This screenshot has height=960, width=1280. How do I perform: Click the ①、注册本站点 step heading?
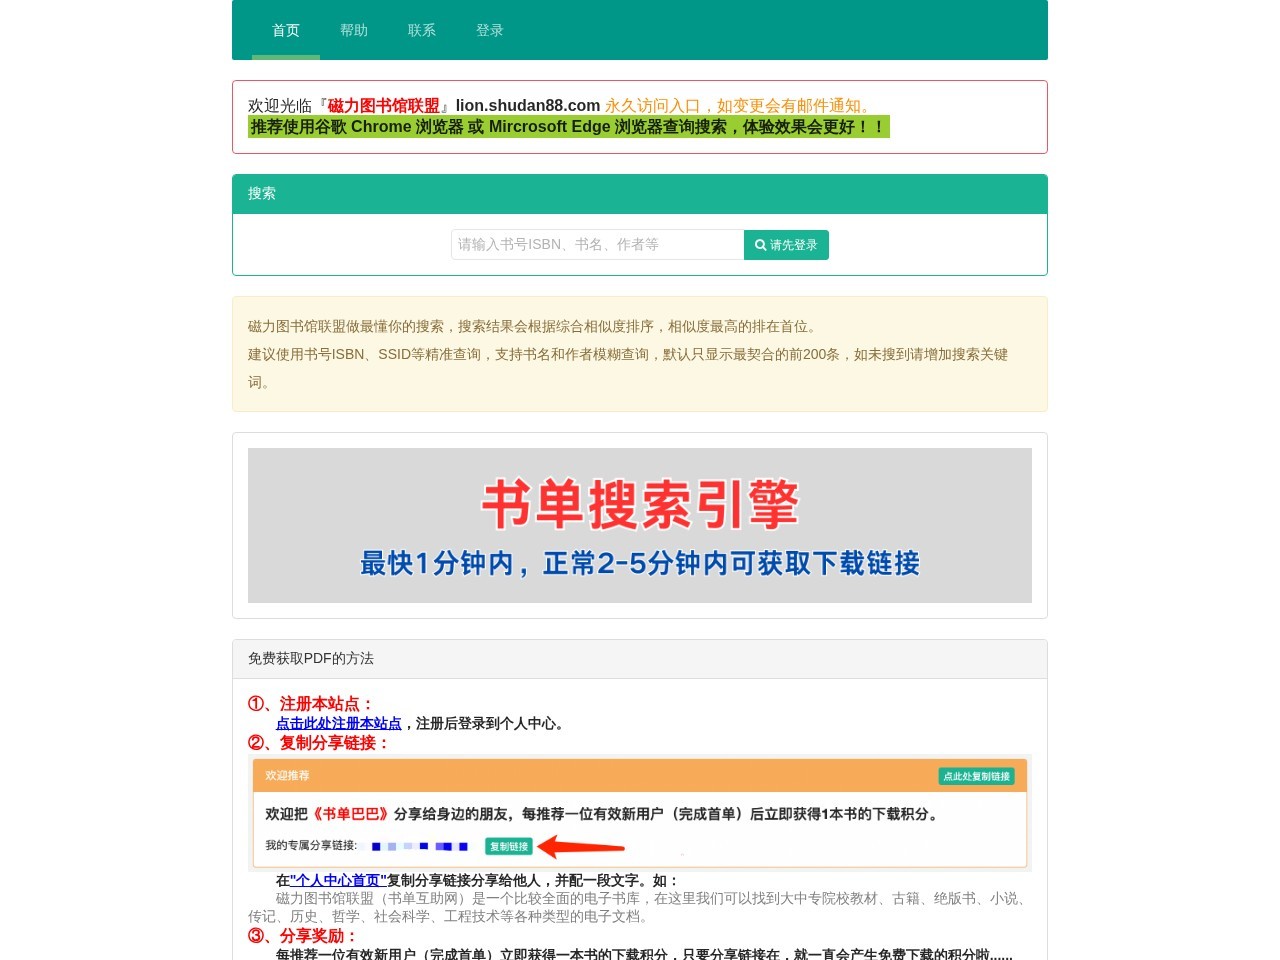tap(311, 704)
